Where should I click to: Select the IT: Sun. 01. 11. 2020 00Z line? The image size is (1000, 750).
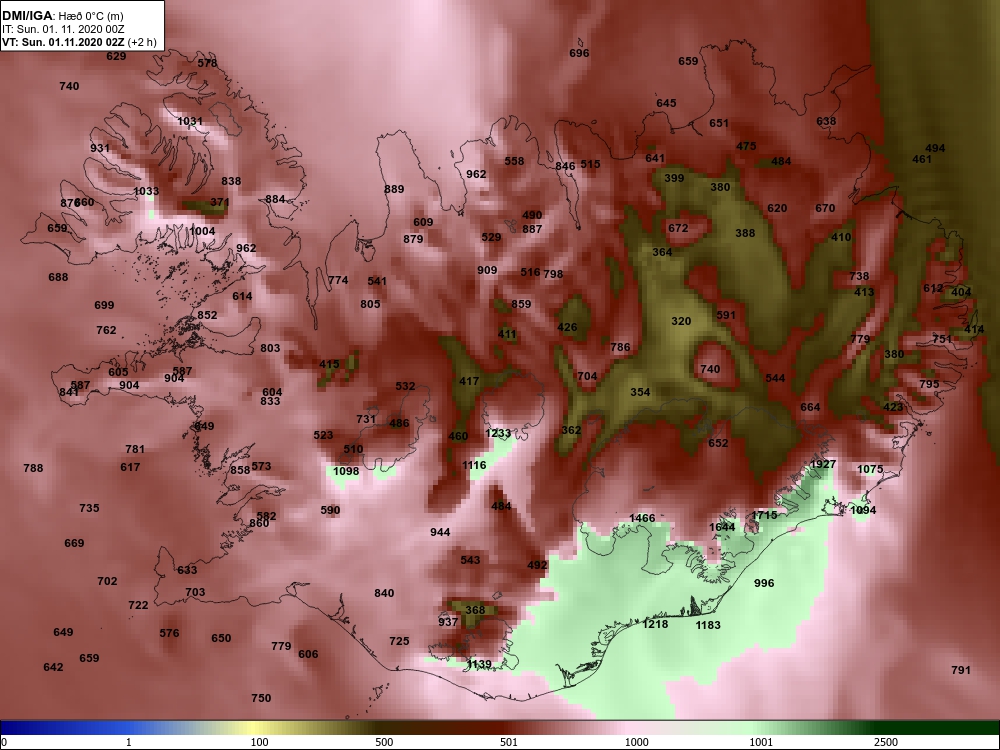(x=61, y=29)
